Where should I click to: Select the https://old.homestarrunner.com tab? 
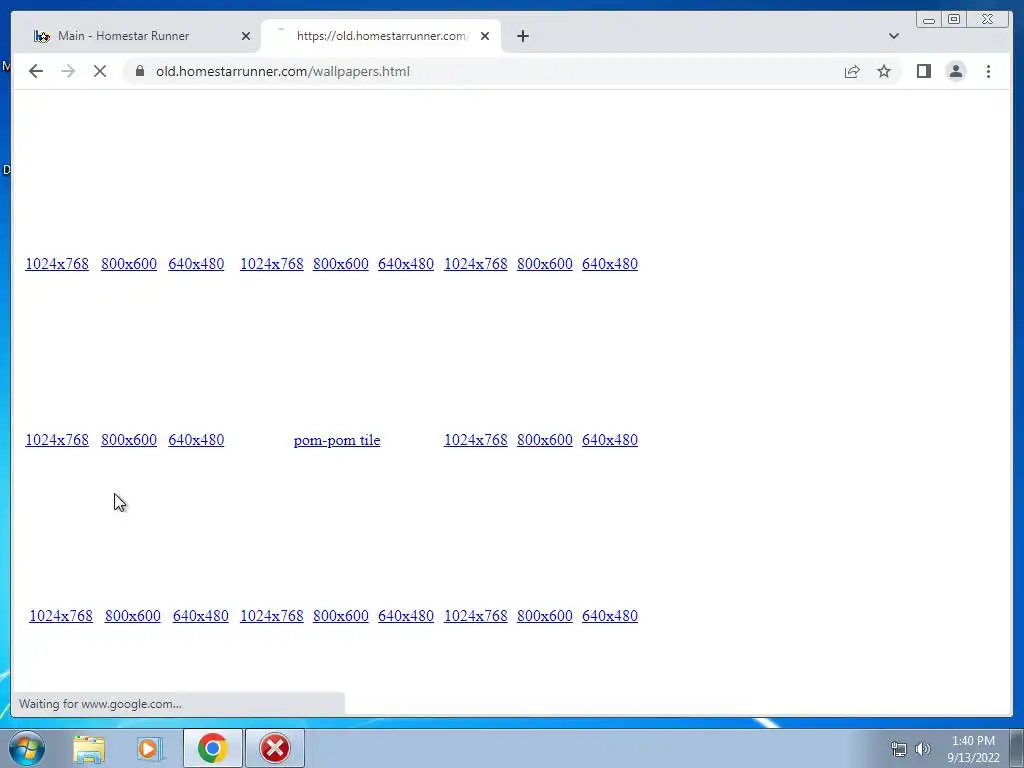coord(381,36)
